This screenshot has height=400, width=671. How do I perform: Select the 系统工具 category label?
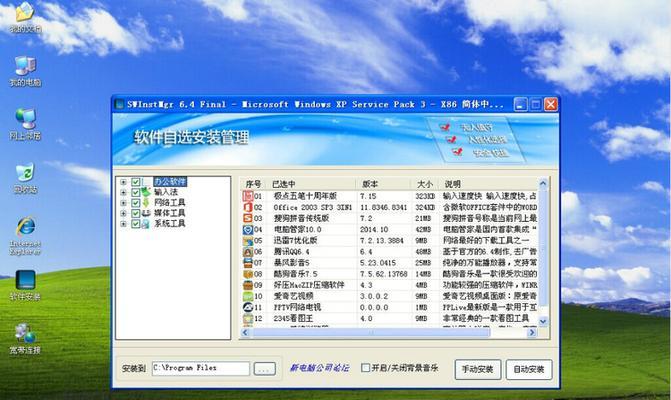(169, 223)
